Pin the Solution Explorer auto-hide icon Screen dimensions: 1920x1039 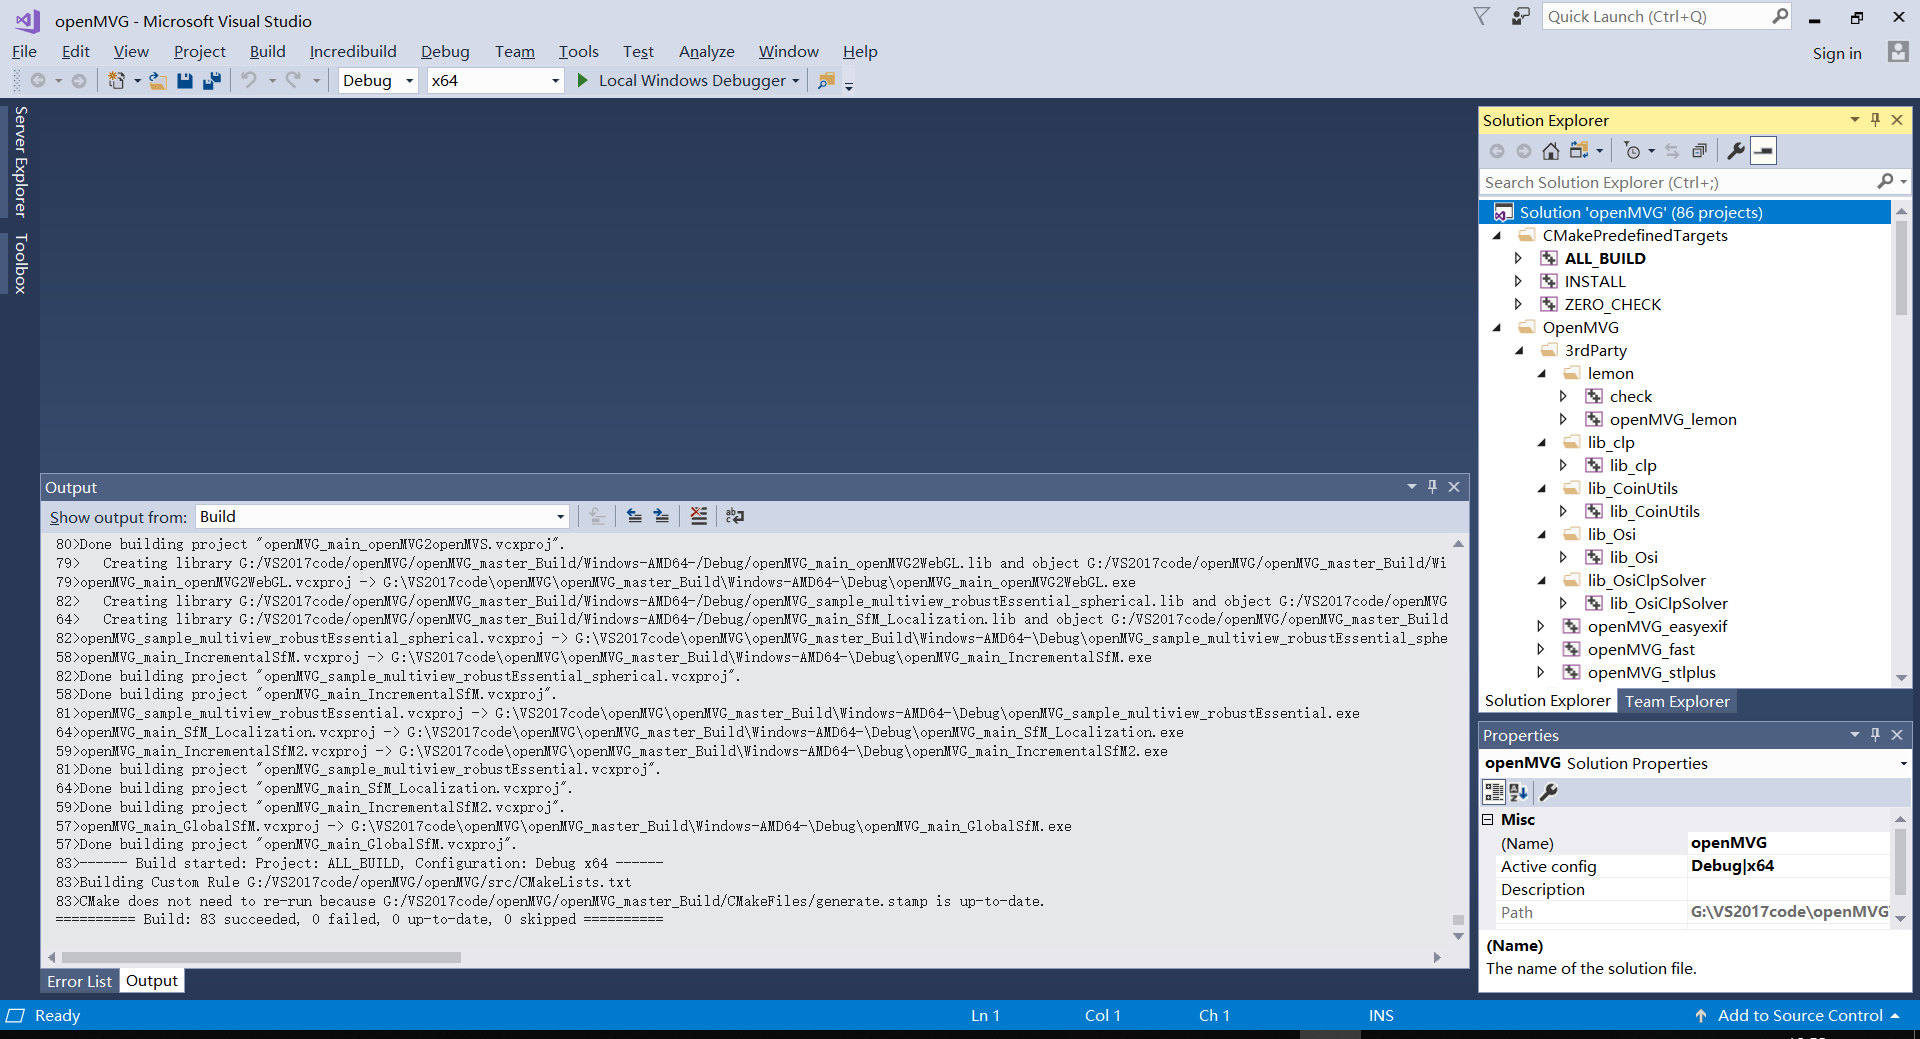1875,120
